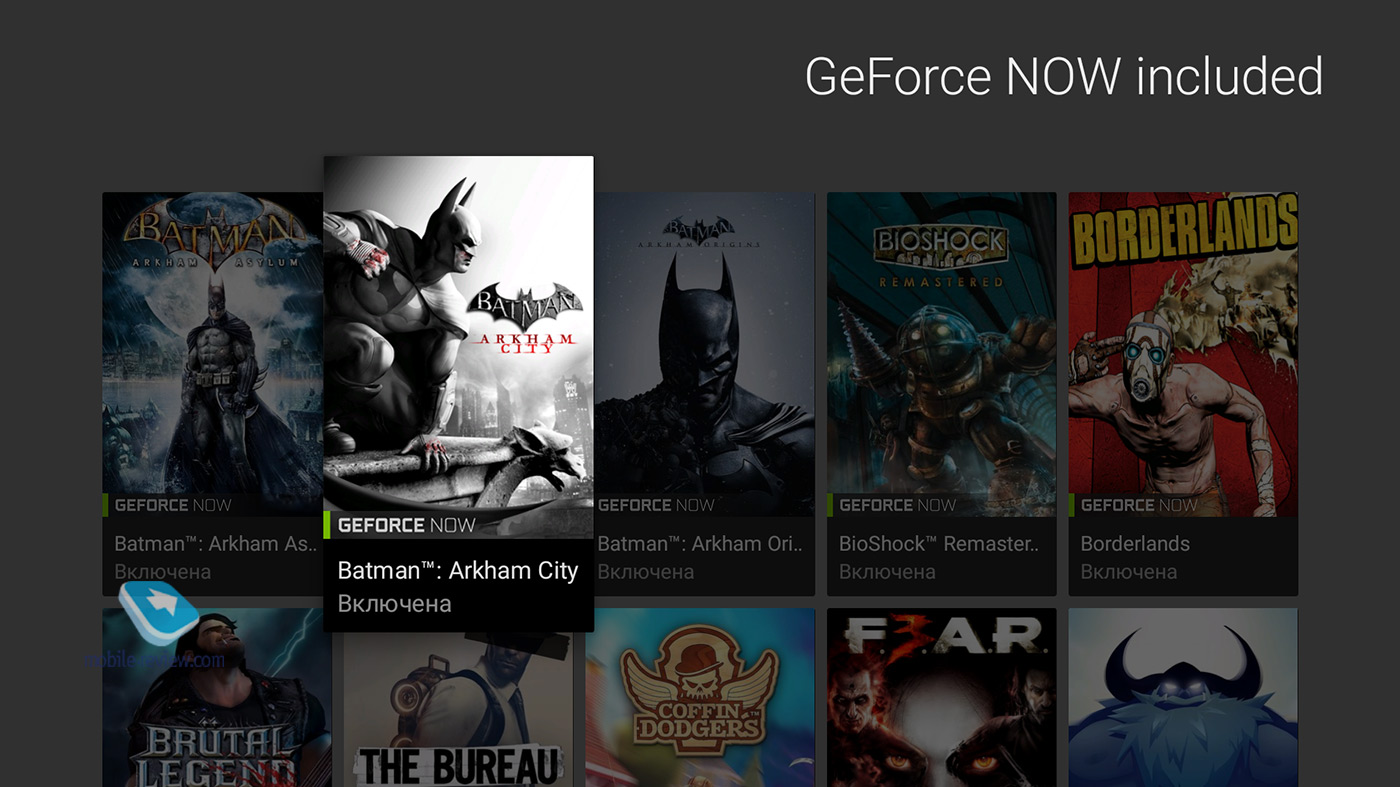Select the blue horned monster game cover
The image size is (1400, 787).
pyautogui.click(x=1183, y=698)
